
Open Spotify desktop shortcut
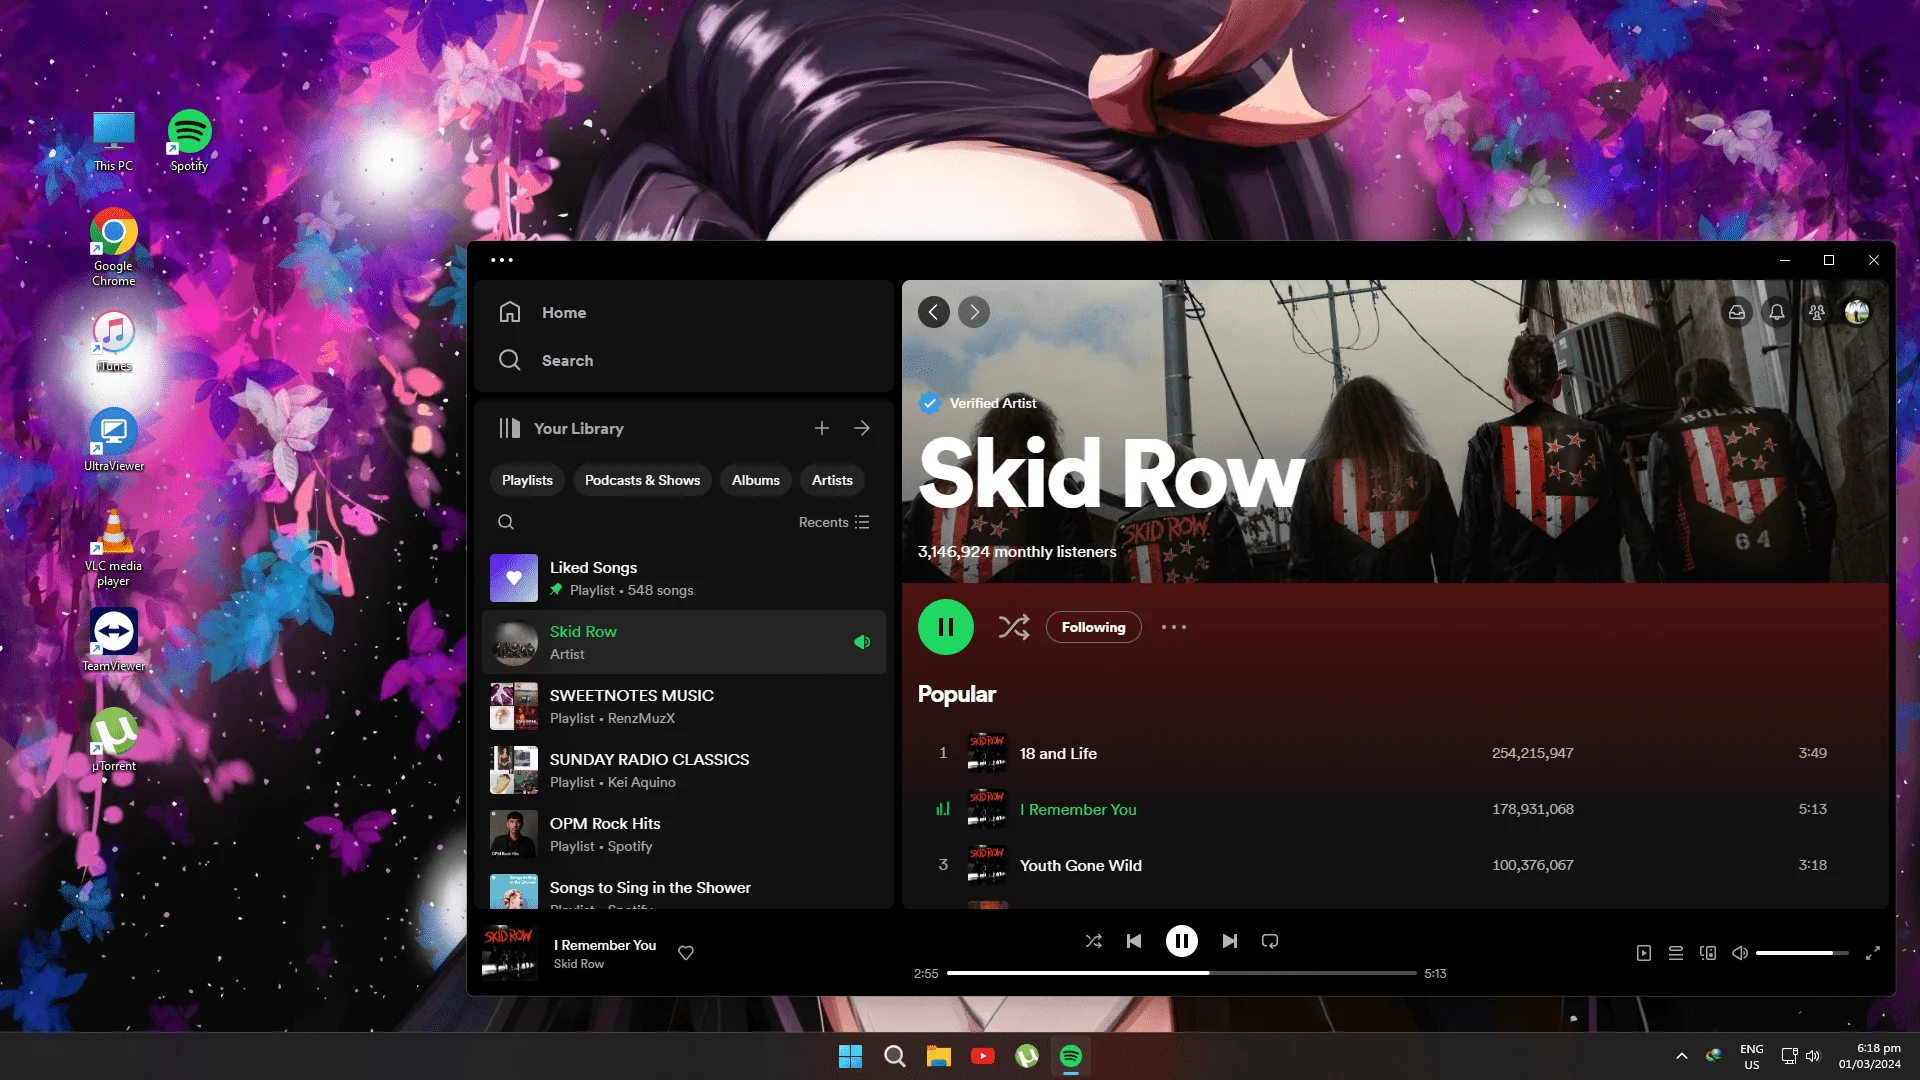pos(189,140)
